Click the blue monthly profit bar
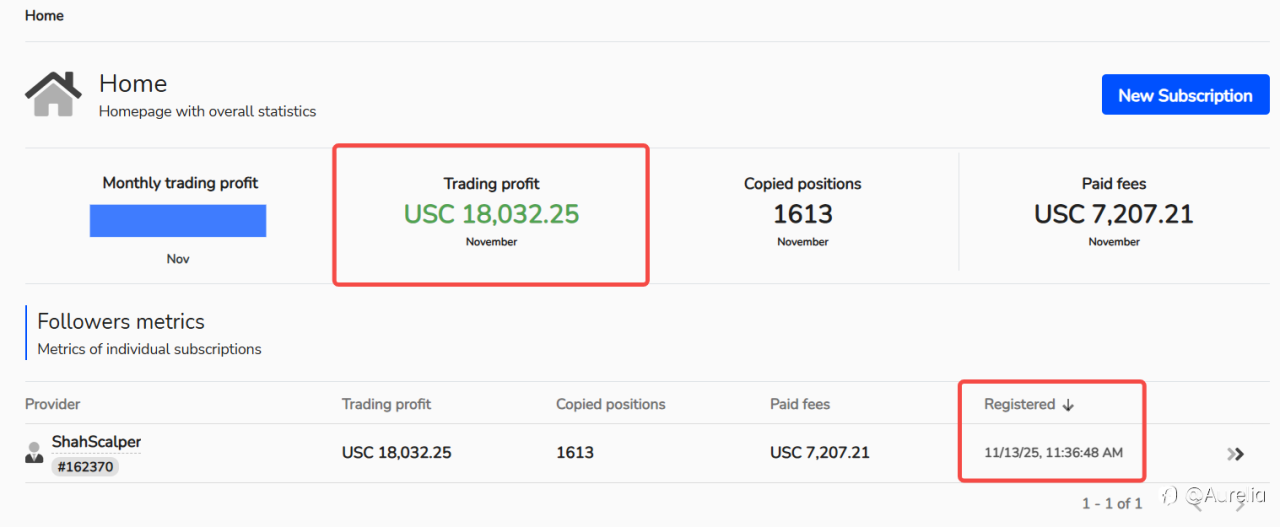The height and width of the screenshot is (527, 1280). tap(178, 221)
